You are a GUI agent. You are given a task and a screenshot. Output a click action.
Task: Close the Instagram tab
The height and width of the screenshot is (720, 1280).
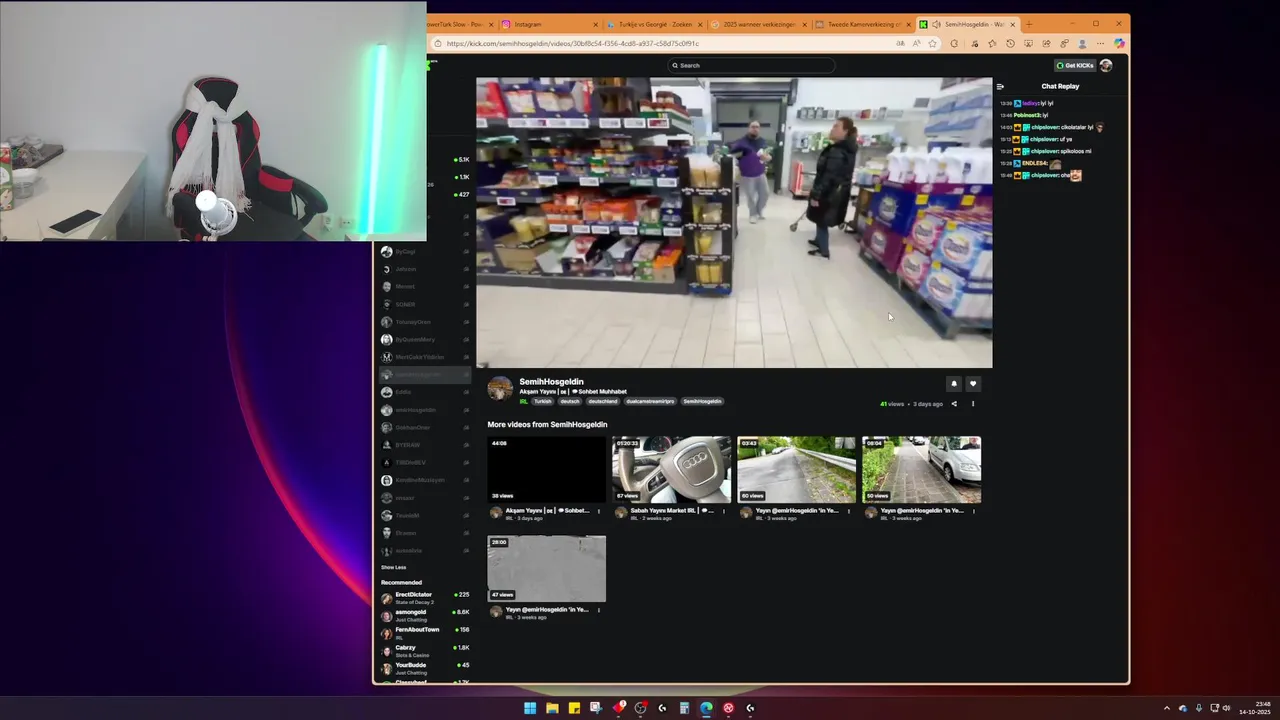595,24
